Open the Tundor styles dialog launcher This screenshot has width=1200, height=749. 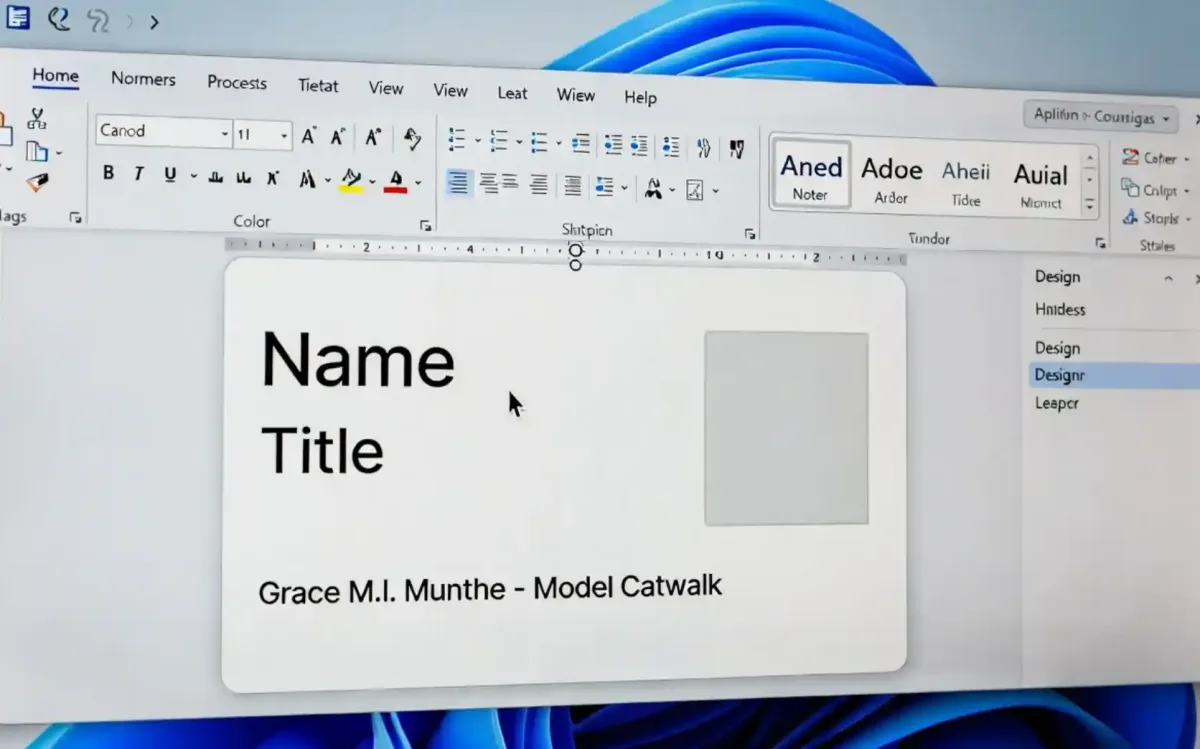coord(1100,243)
